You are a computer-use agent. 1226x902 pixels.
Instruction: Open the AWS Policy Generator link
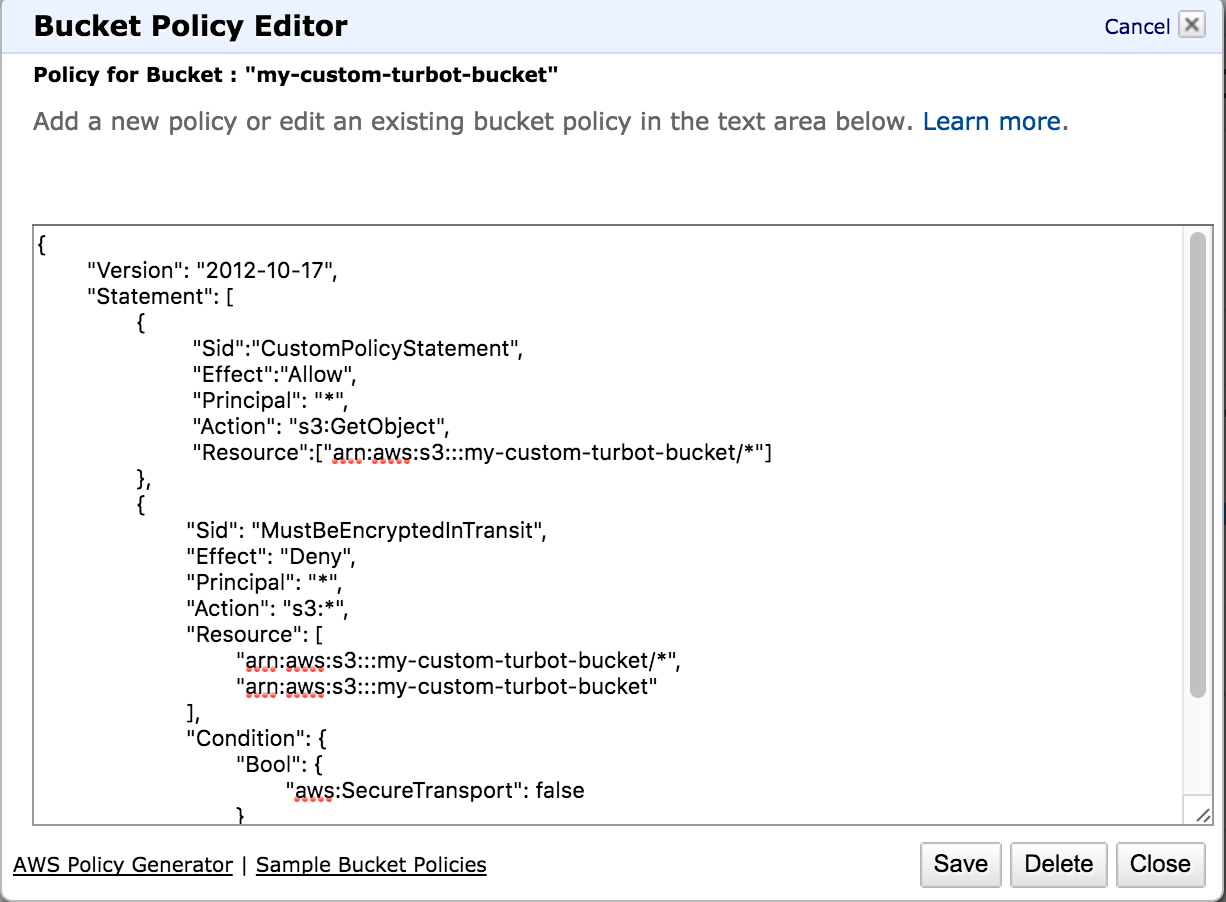(123, 865)
